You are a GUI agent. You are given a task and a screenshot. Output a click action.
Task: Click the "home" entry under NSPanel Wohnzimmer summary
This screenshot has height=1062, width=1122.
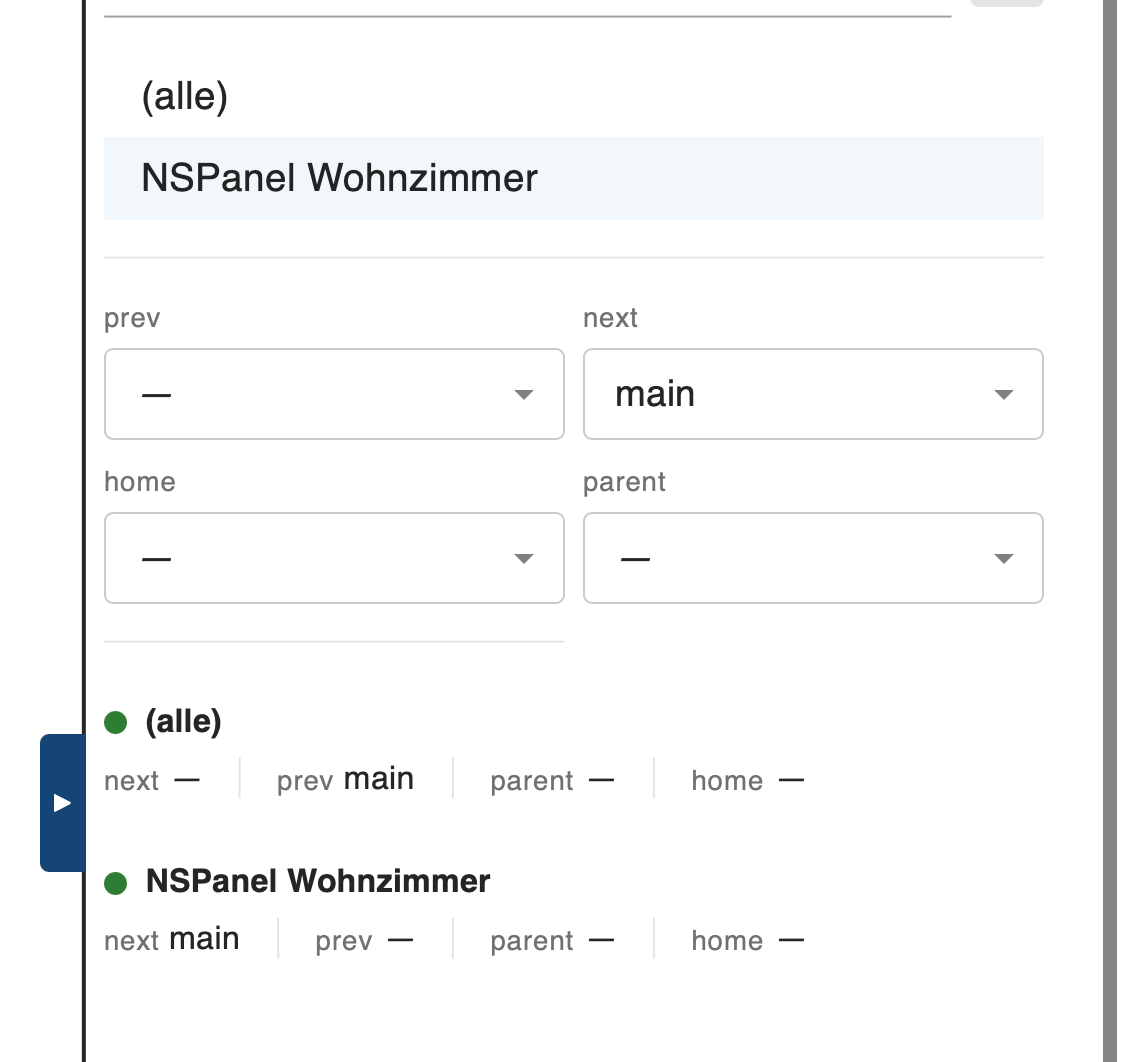747,940
